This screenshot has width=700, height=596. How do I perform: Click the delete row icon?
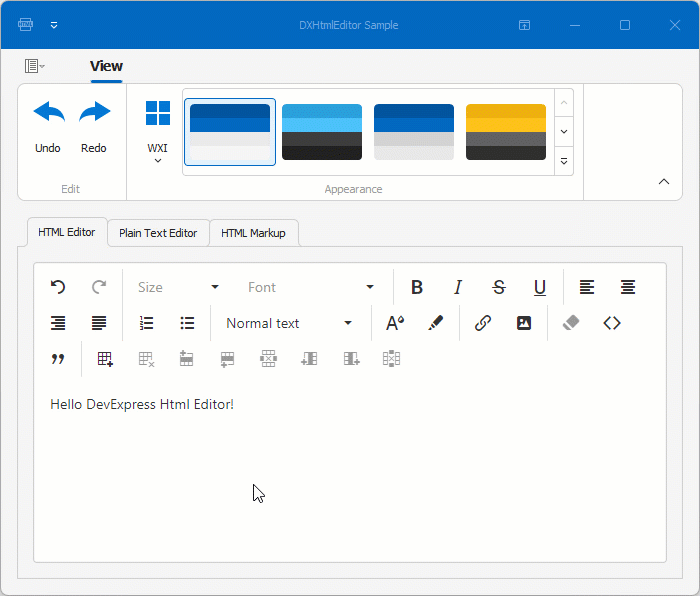click(x=268, y=358)
